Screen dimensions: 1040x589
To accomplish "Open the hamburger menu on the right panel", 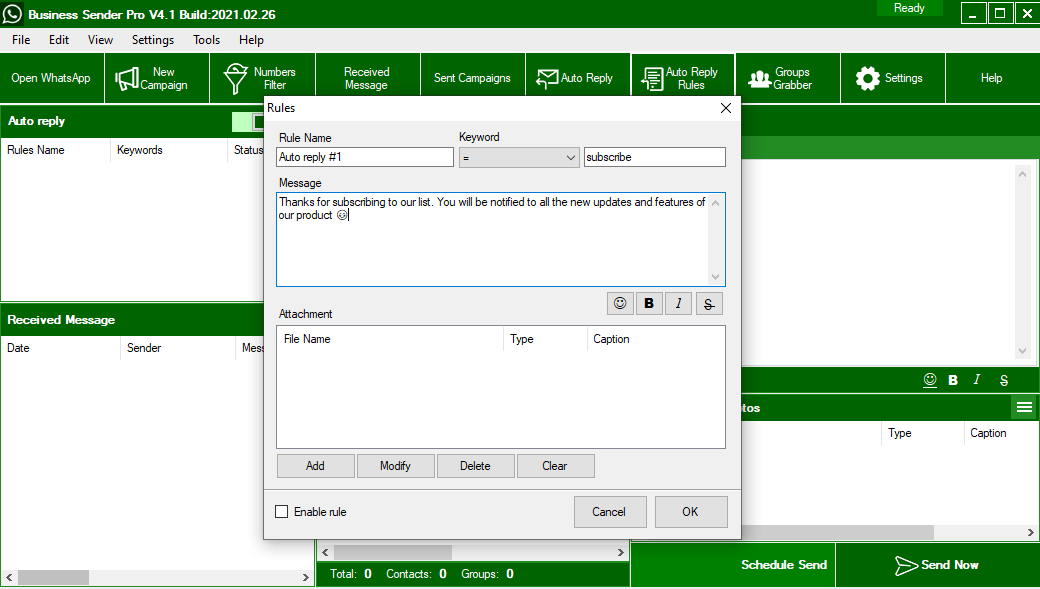I will [1023, 407].
